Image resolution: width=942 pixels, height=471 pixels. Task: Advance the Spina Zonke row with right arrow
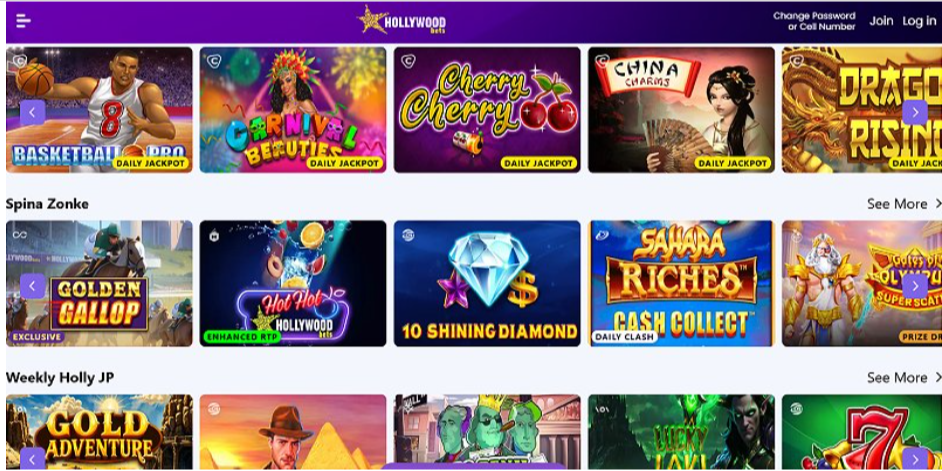tap(914, 286)
